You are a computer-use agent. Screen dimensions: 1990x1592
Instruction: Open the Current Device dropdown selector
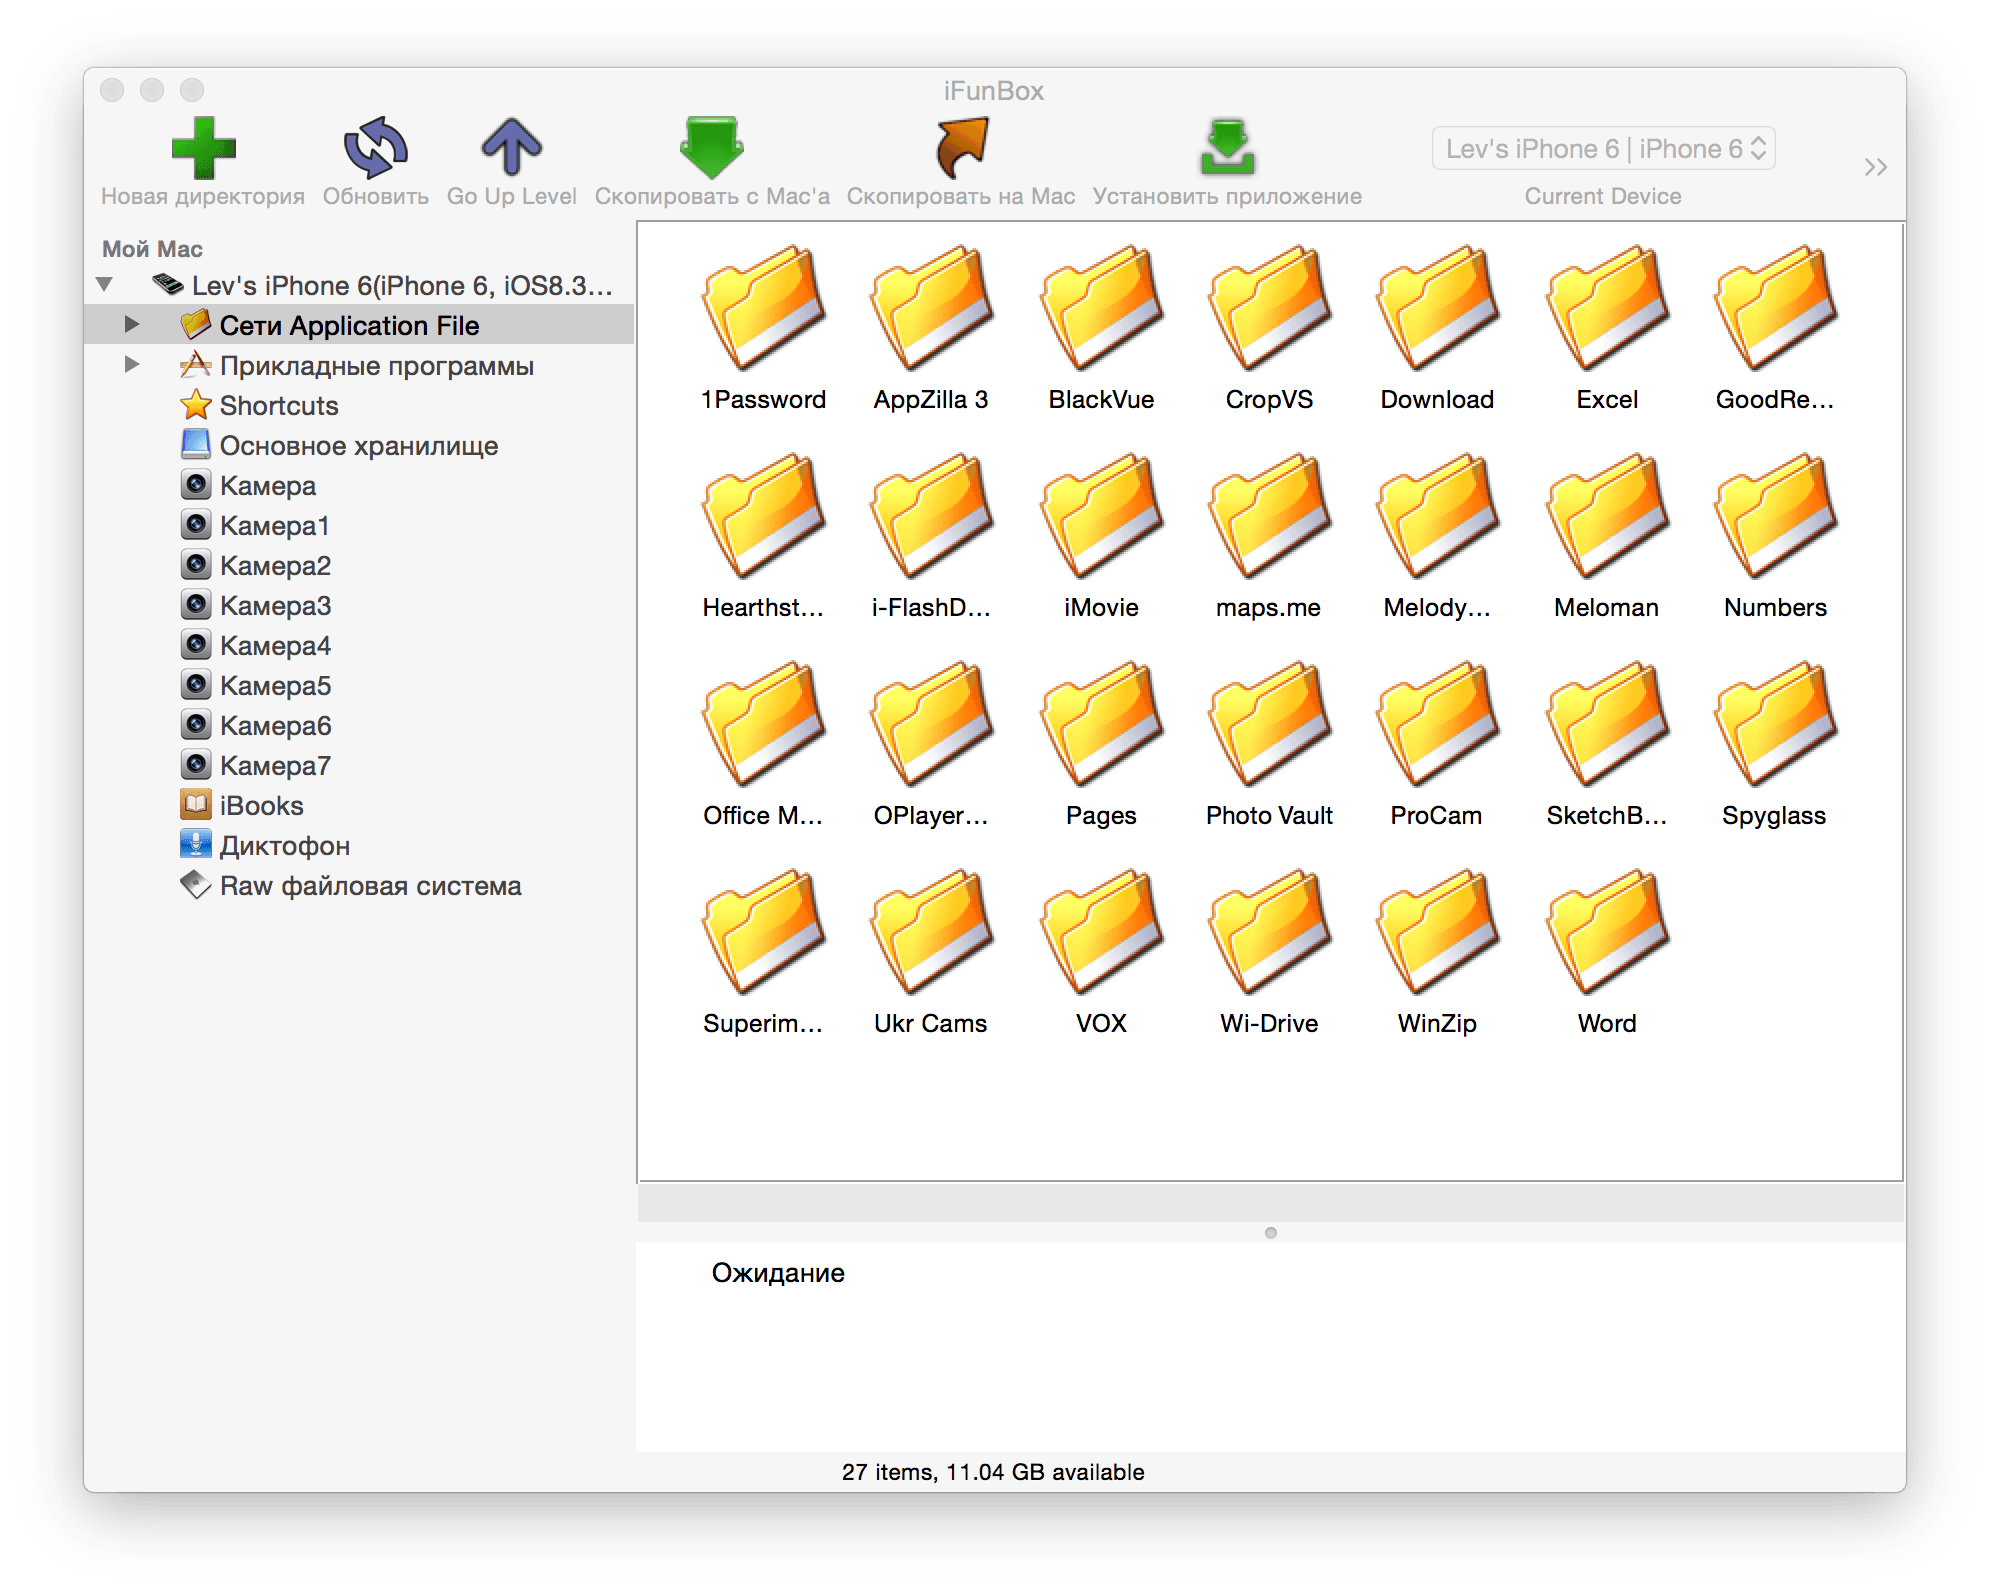(x=1603, y=149)
